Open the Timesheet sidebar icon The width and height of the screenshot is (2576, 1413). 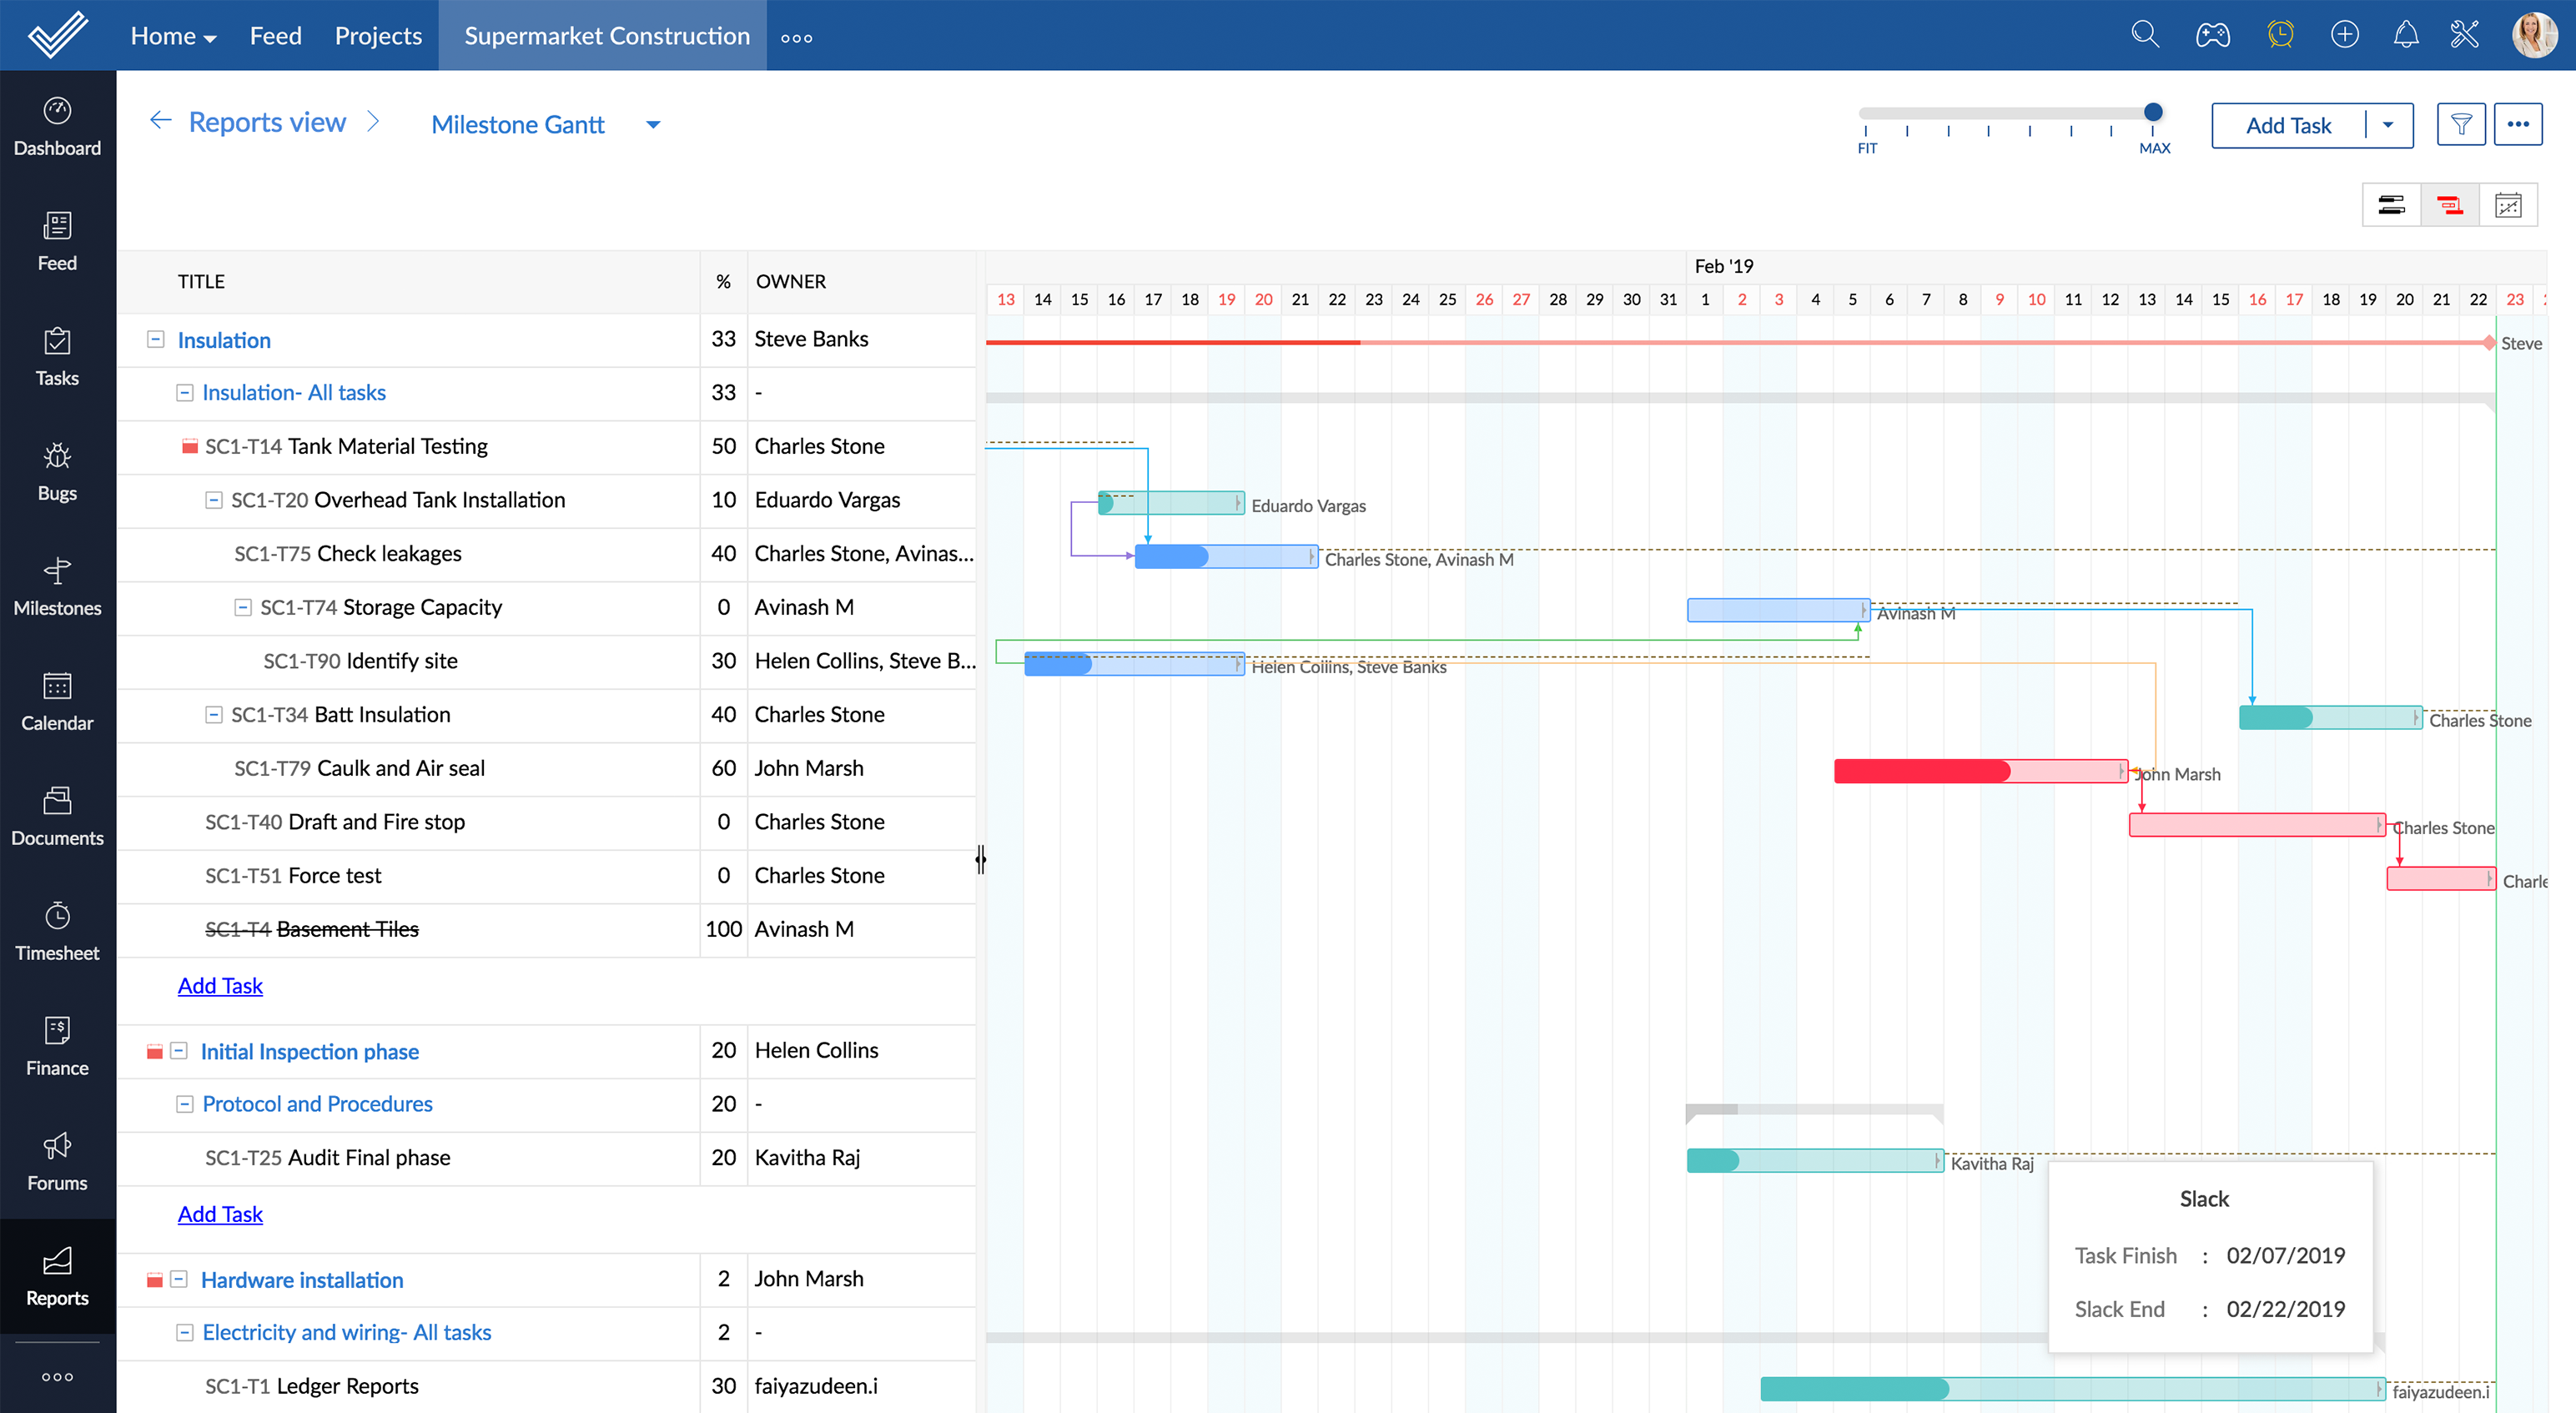point(57,930)
